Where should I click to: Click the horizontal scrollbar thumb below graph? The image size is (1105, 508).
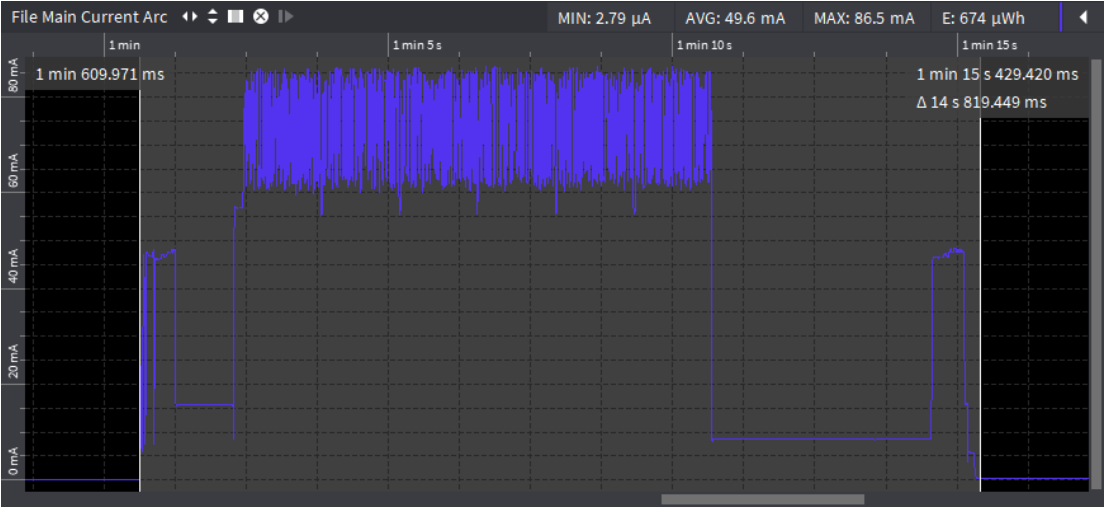(763, 499)
